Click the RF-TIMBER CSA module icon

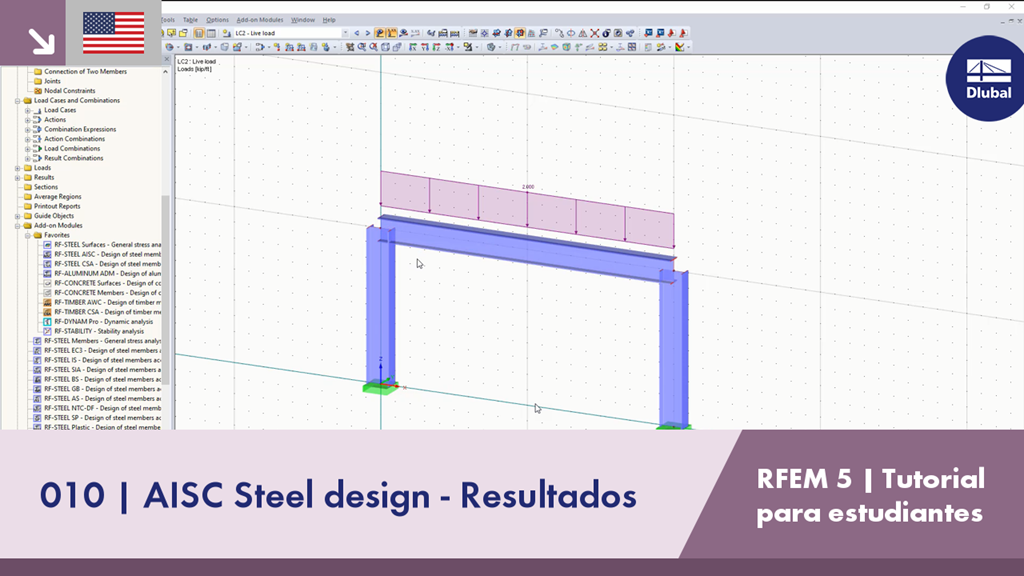click(47, 312)
